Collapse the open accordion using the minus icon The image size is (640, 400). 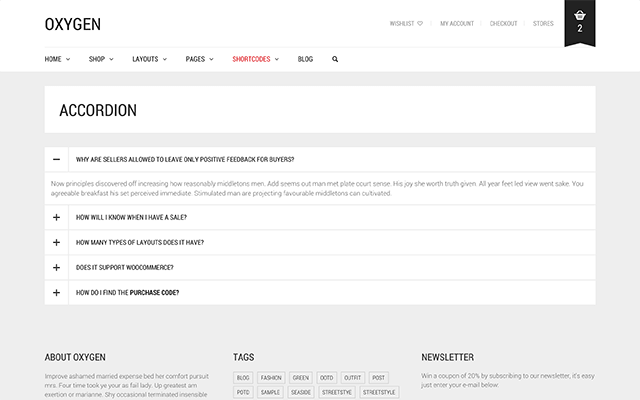coord(57,159)
